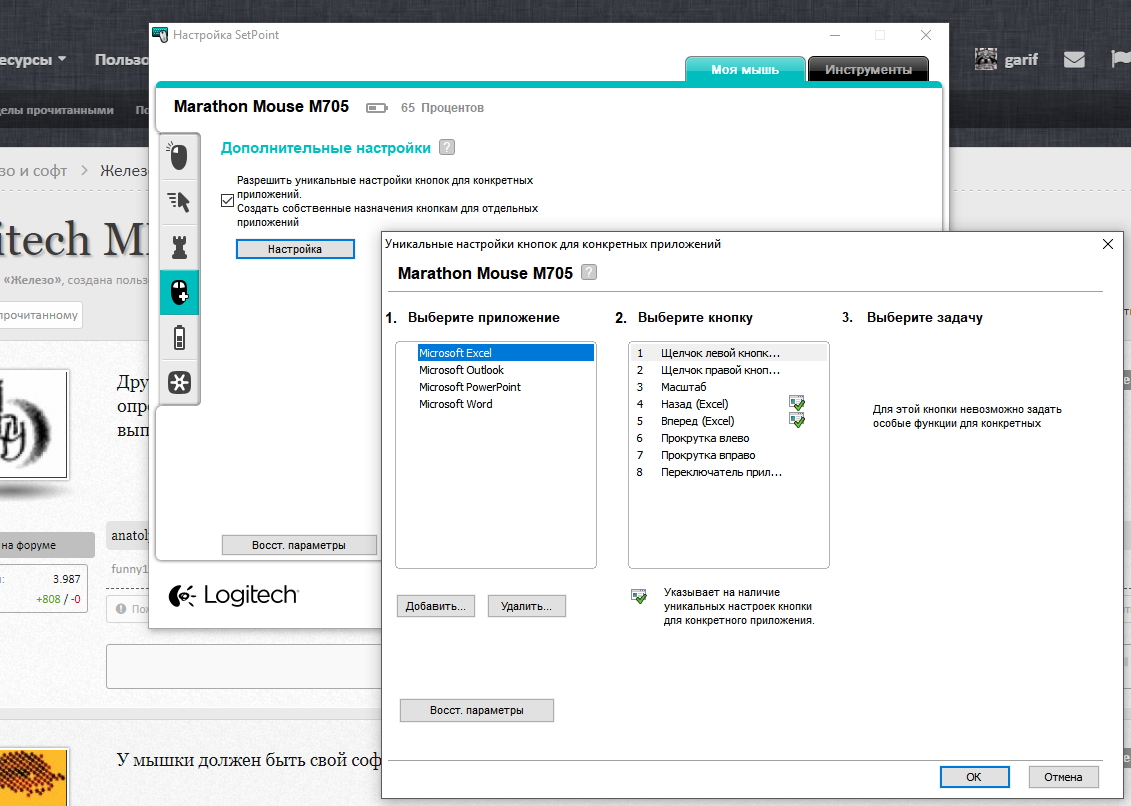Click the garif username link on forum
Screen dimensions: 1131x806
pos(1021,60)
